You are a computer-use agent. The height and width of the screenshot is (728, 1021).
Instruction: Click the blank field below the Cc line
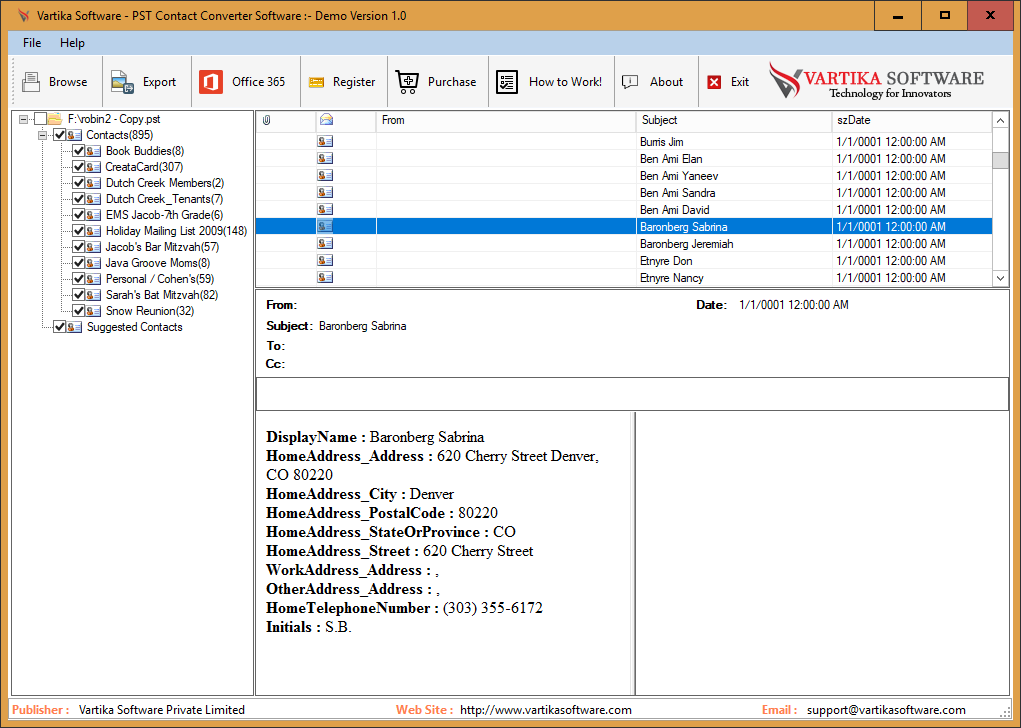pos(632,394)
